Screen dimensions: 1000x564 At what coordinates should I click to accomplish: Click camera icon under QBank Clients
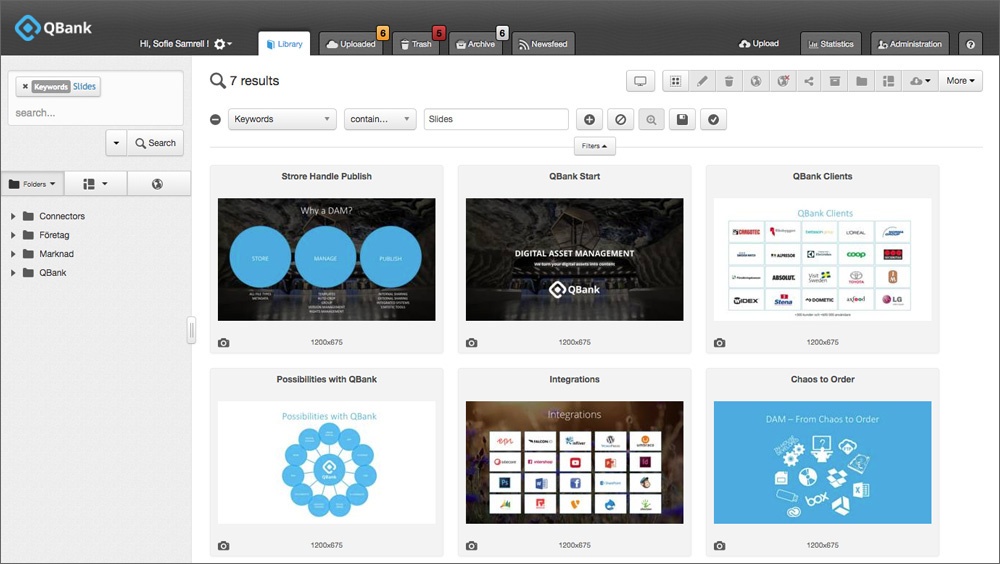[719, 343]
